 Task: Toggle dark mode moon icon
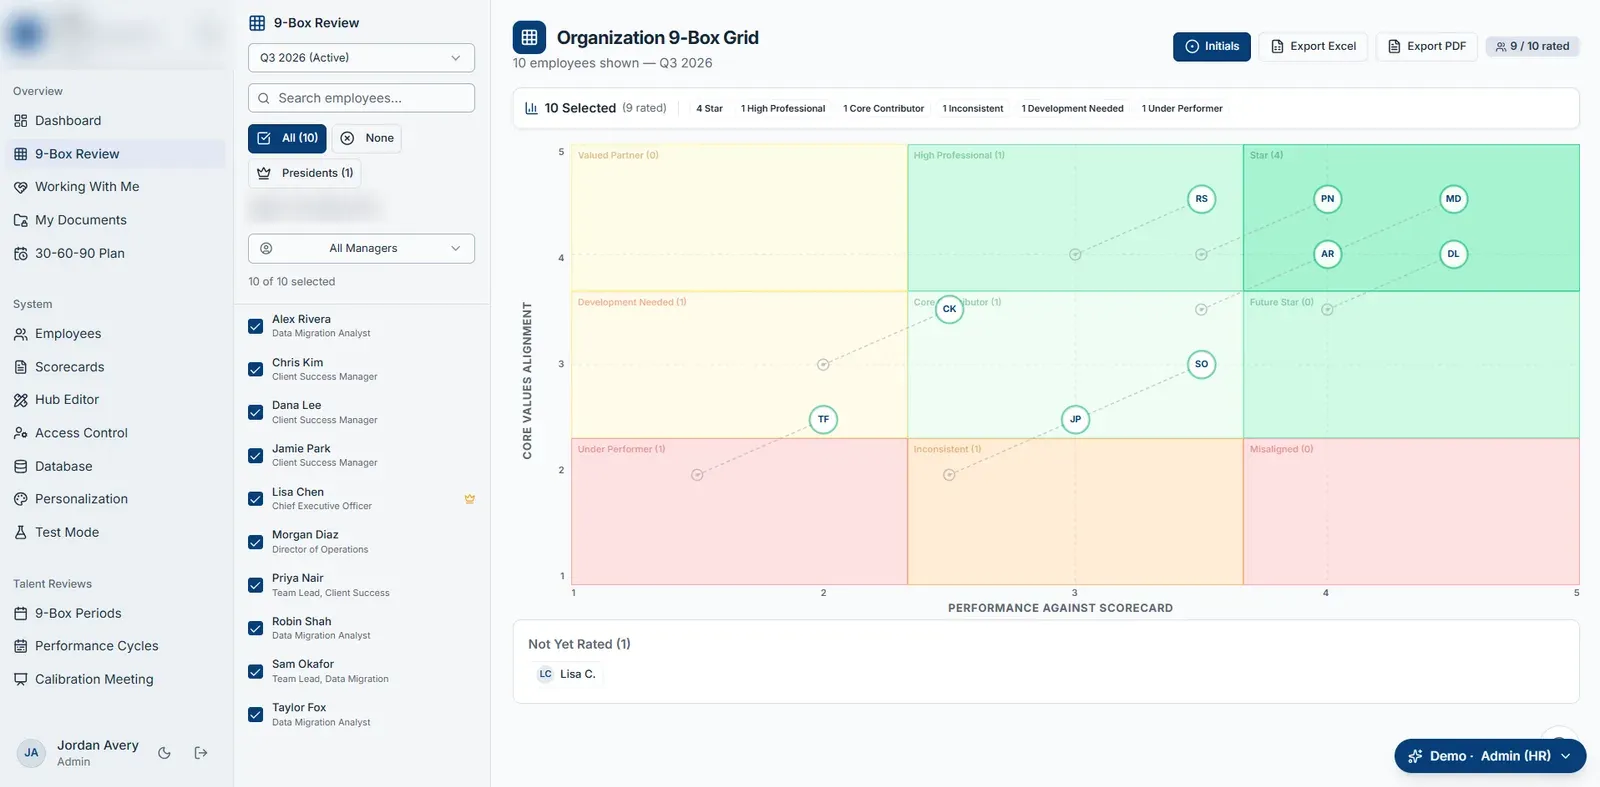tap(165, 753)
